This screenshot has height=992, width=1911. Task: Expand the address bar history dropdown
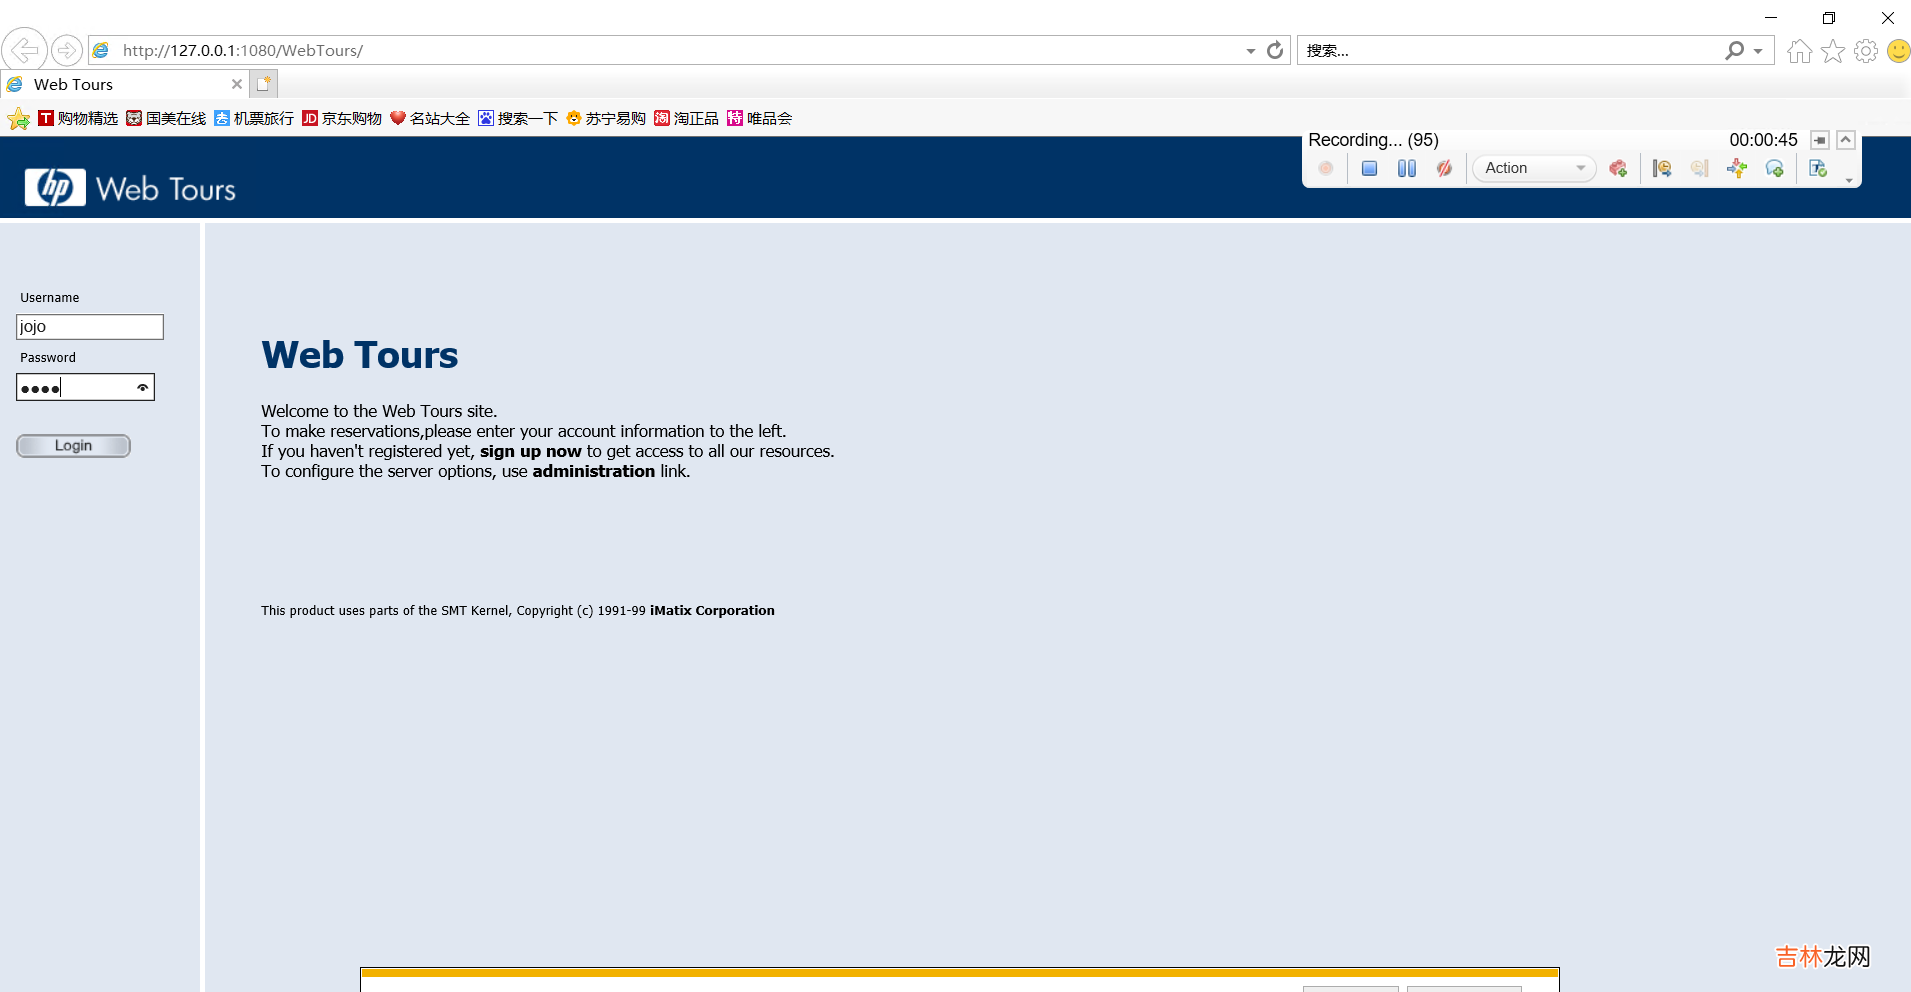point(1250,51)
